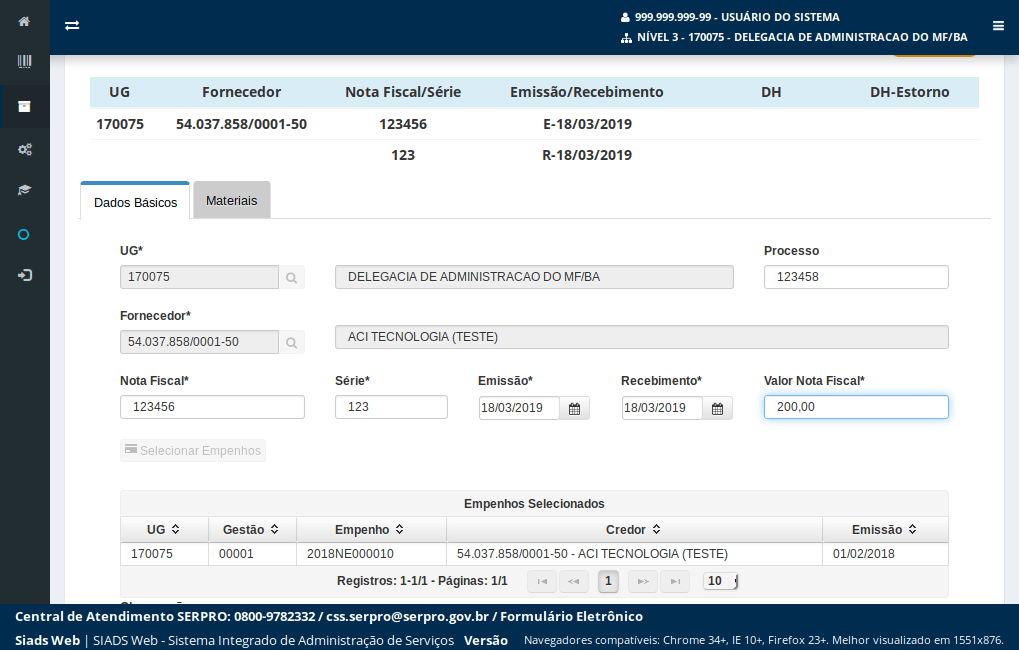
Task: Open the gears settings sidebar icon
Action: click(x=24, y=150)
